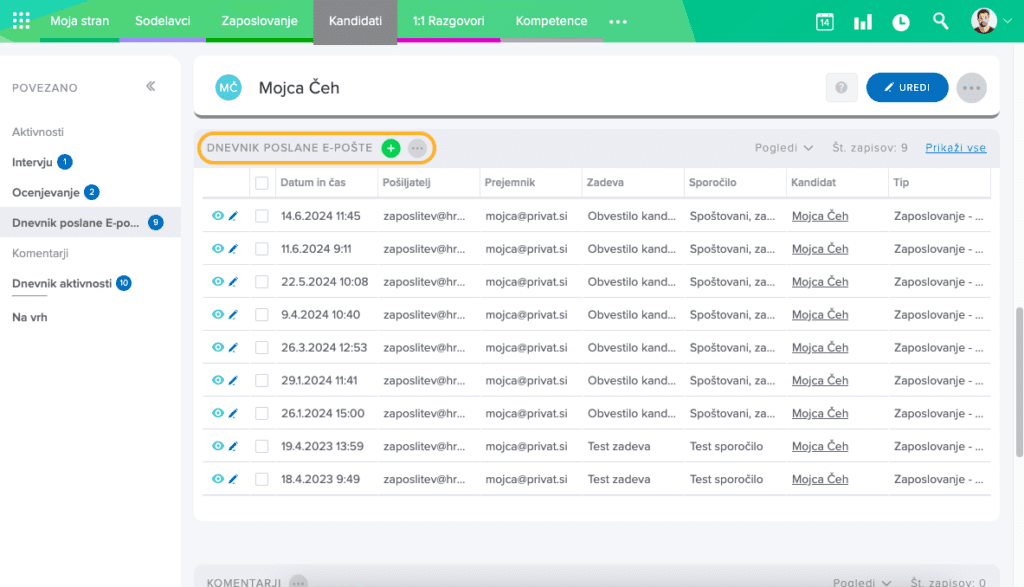
Task: Add new record with green plus icon
Action: click(391, 148)
